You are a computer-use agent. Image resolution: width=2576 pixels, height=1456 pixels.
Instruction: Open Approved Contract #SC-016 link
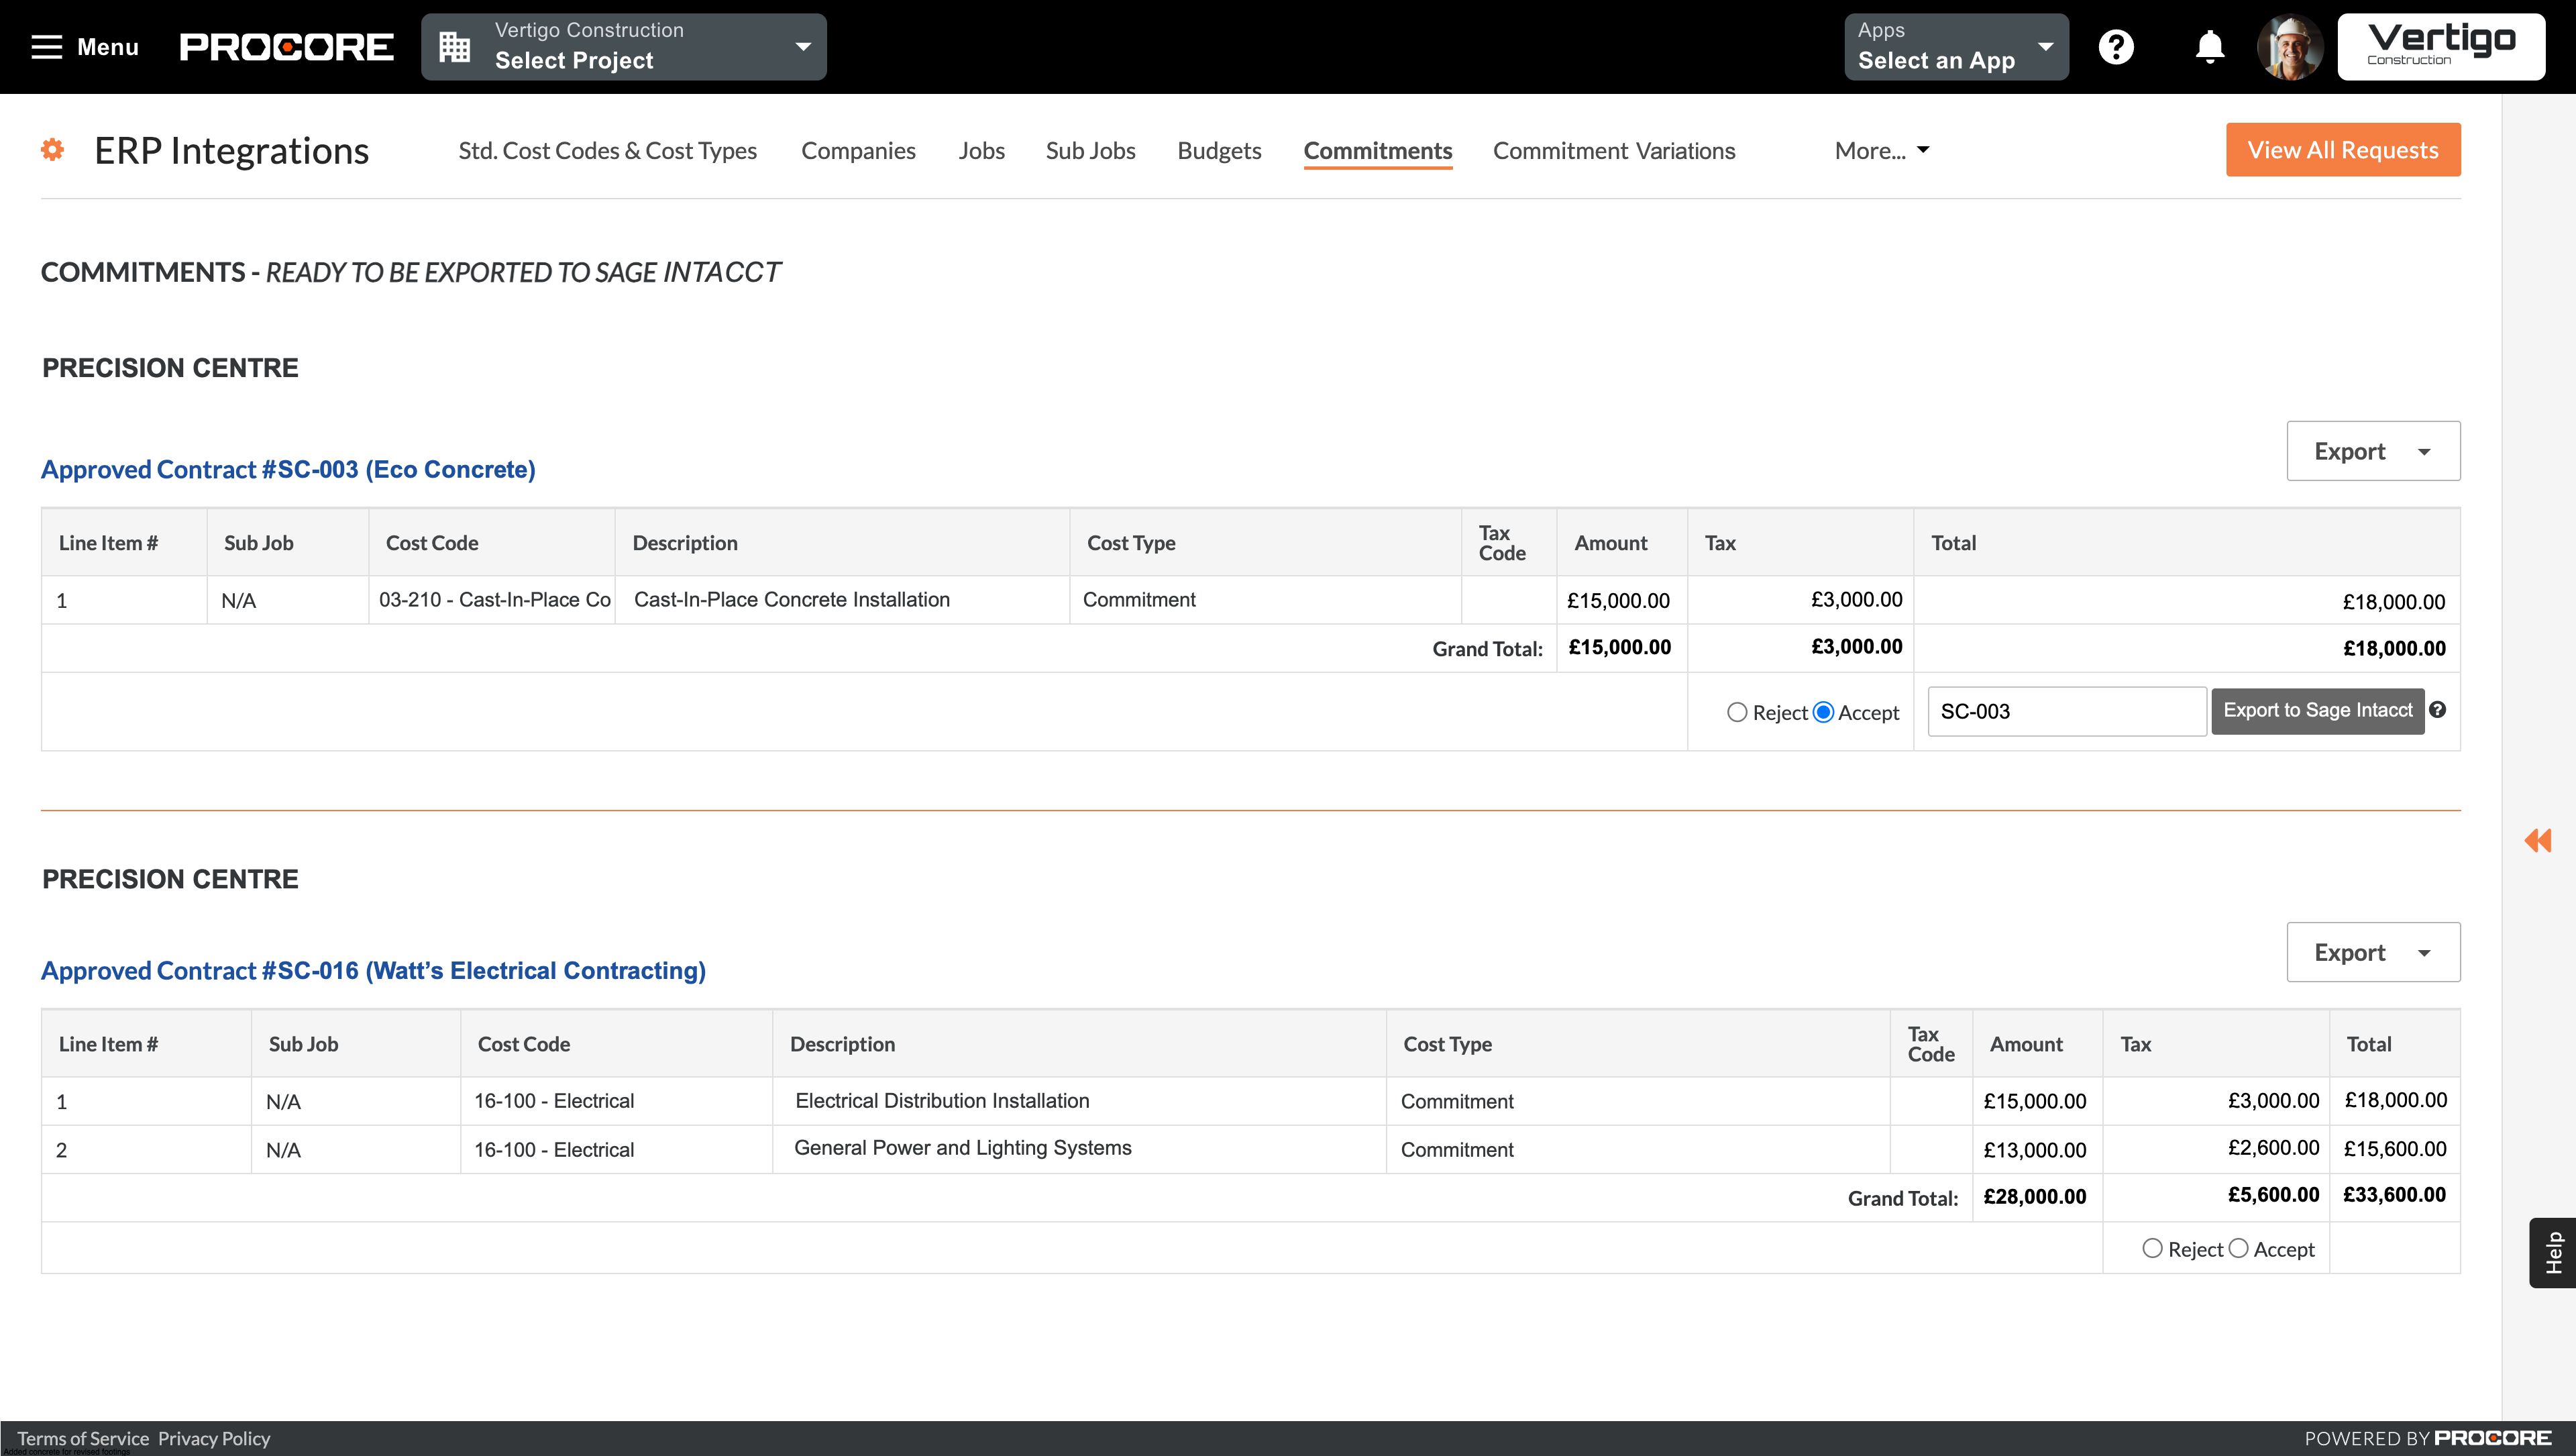(x=373, y=970)
